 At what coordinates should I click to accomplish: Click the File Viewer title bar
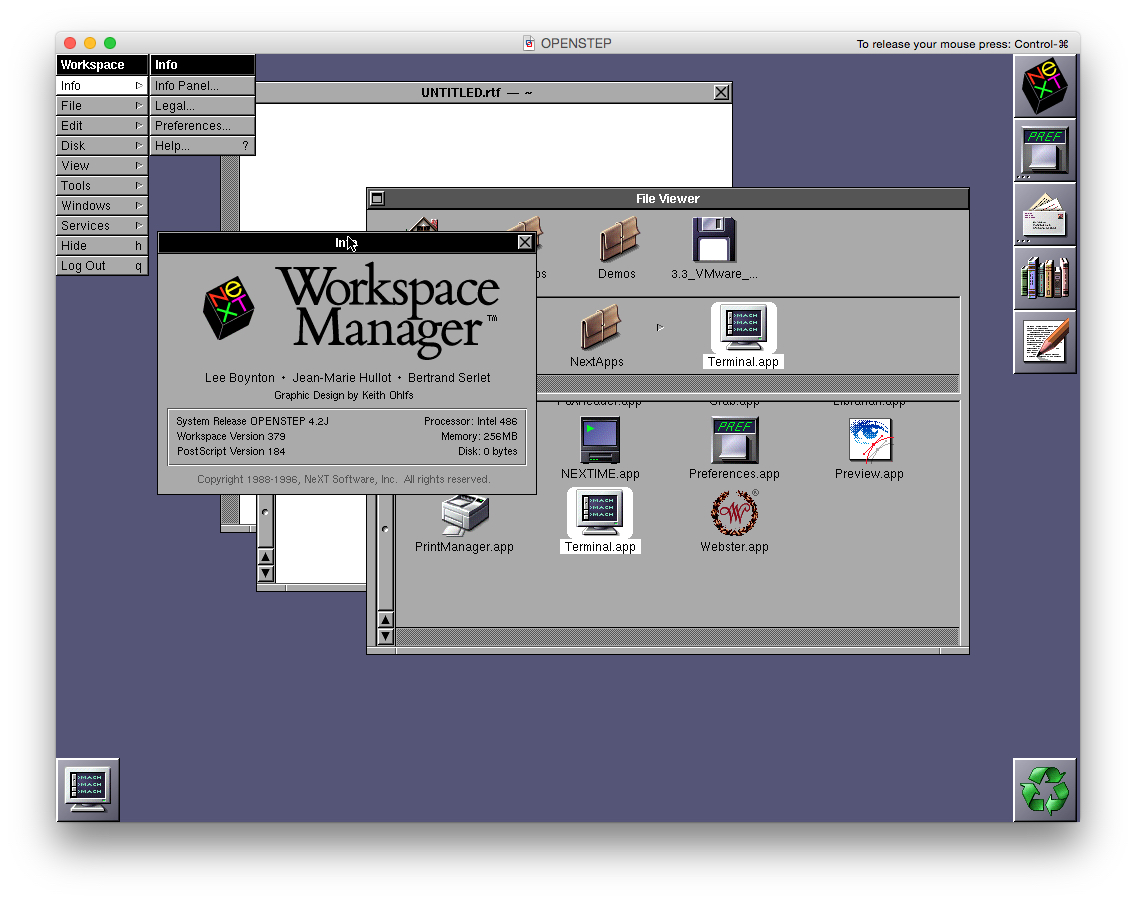point(668,199)
